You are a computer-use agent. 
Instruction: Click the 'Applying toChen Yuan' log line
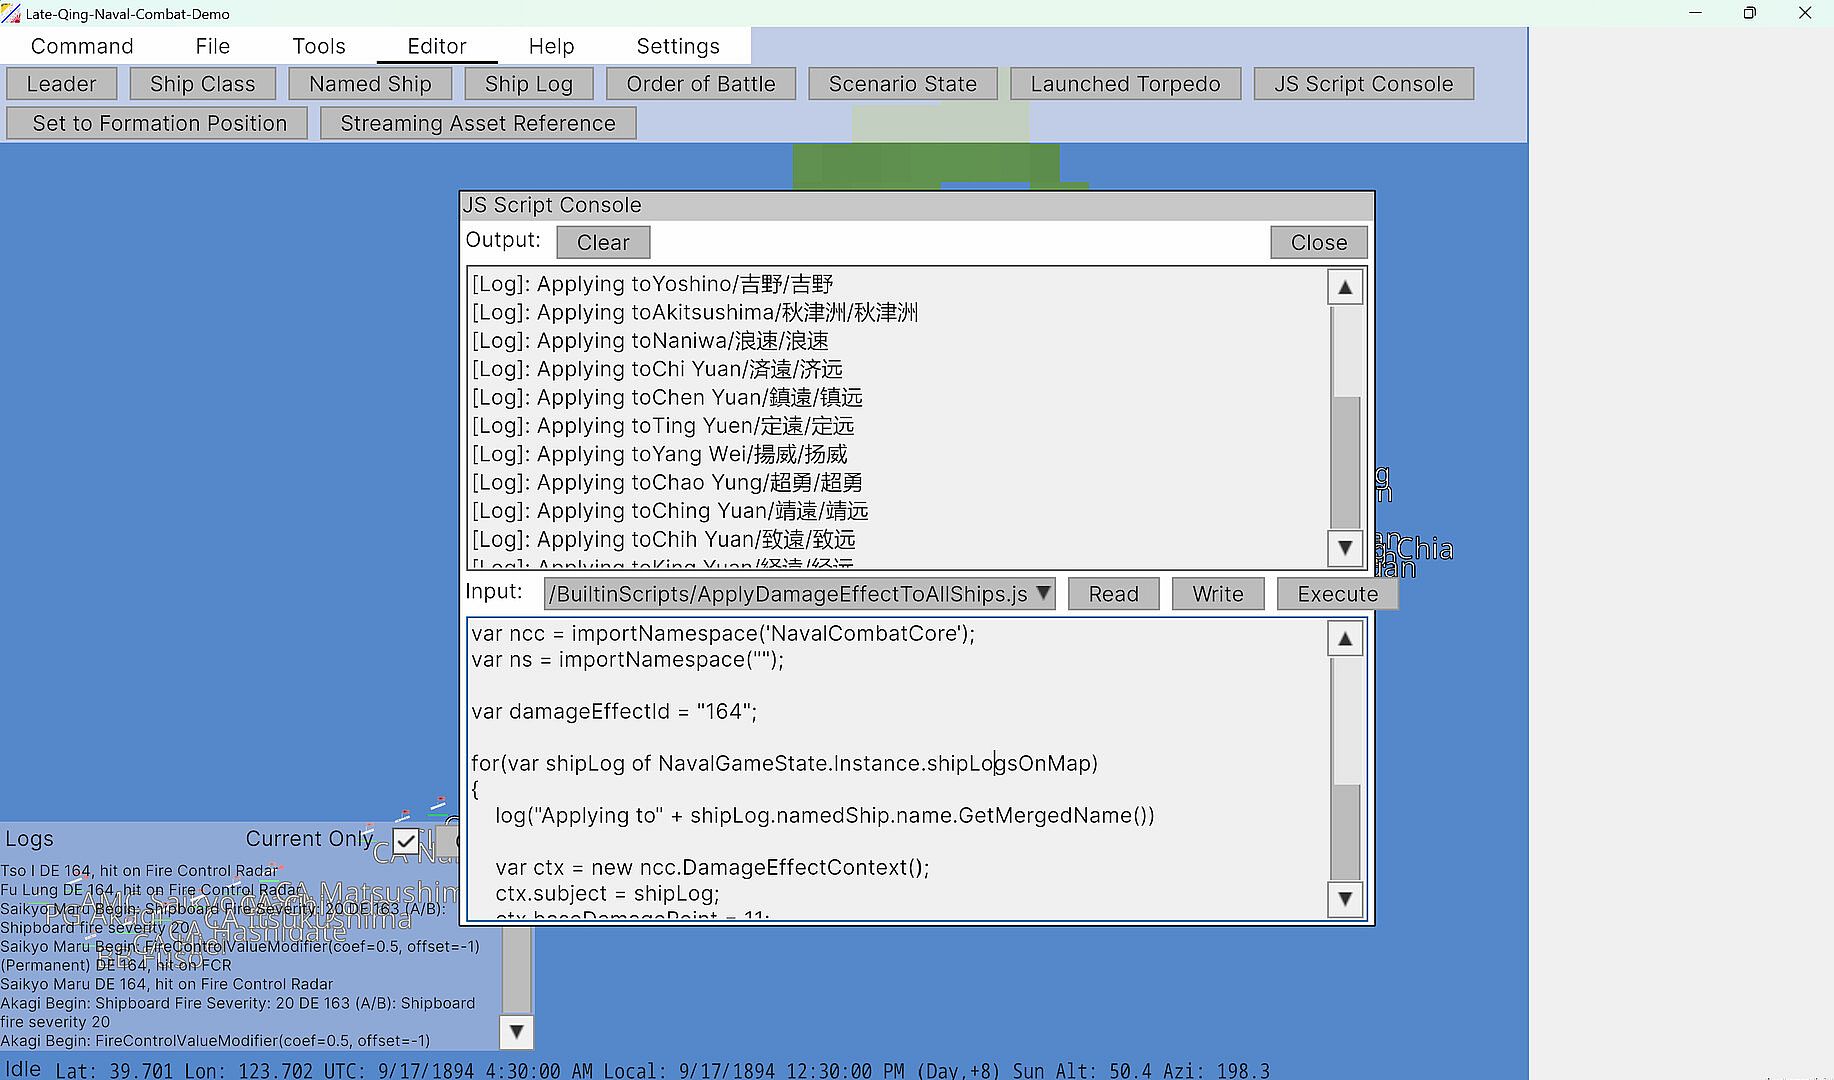(x=667, y=397)
